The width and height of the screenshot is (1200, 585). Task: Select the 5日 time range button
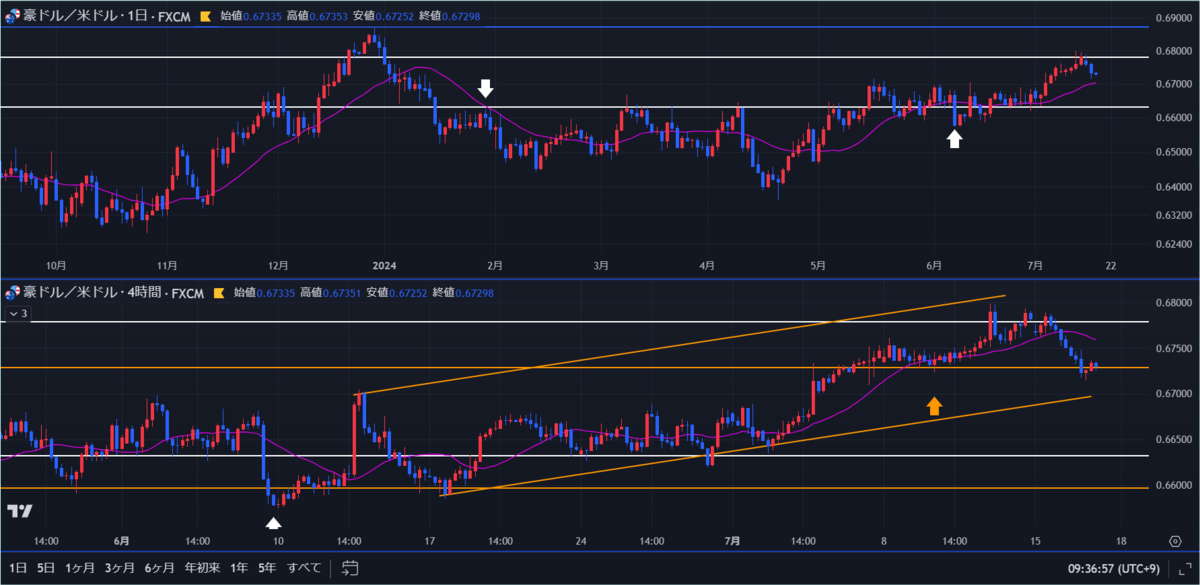46,568
